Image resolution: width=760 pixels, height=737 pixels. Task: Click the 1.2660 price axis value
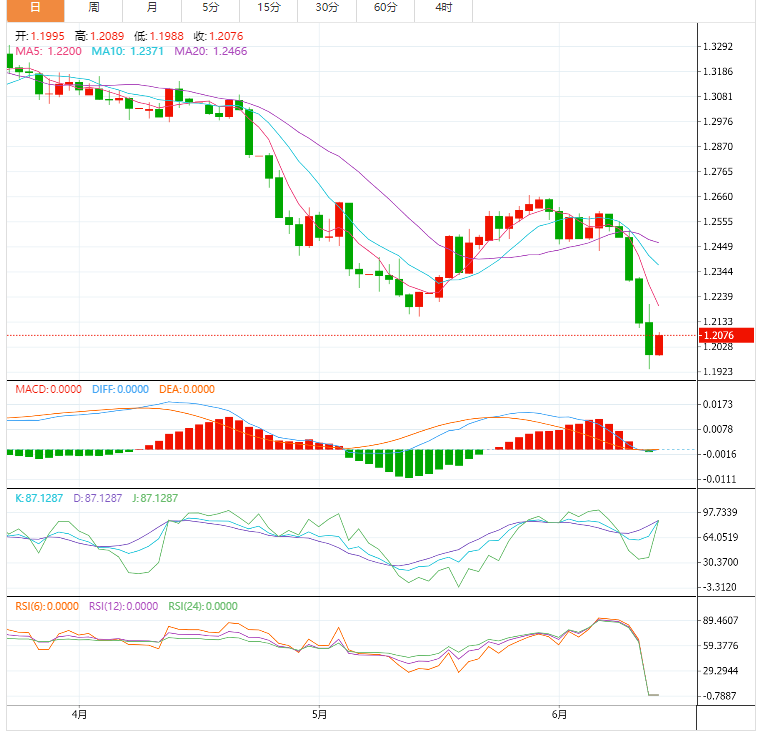pos(718,197)
